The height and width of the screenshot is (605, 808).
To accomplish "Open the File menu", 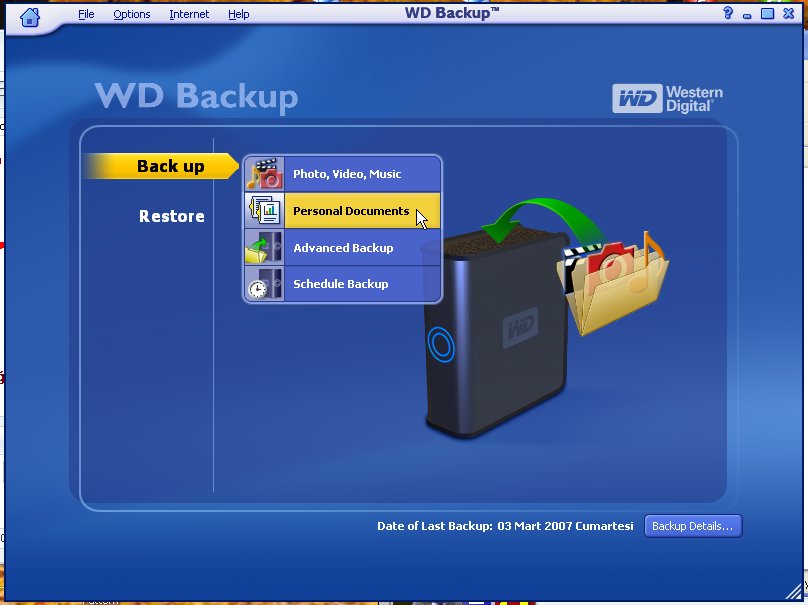I will pos(86,14).
